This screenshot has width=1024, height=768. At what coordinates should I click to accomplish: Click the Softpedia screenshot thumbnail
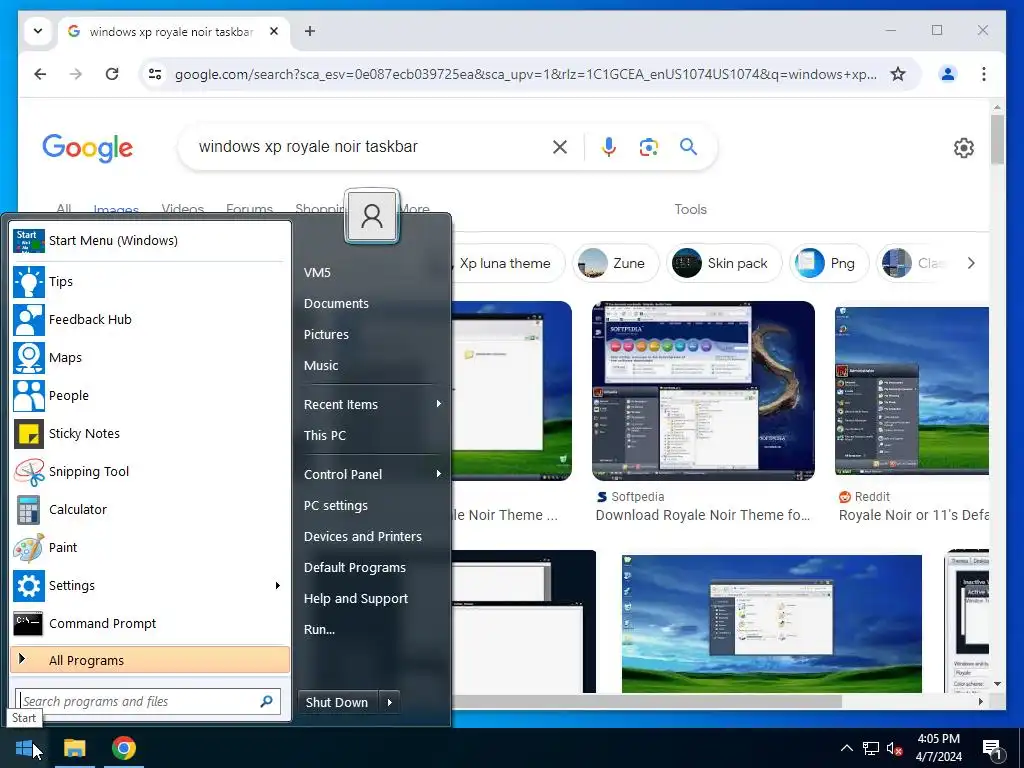pos(703,391)
